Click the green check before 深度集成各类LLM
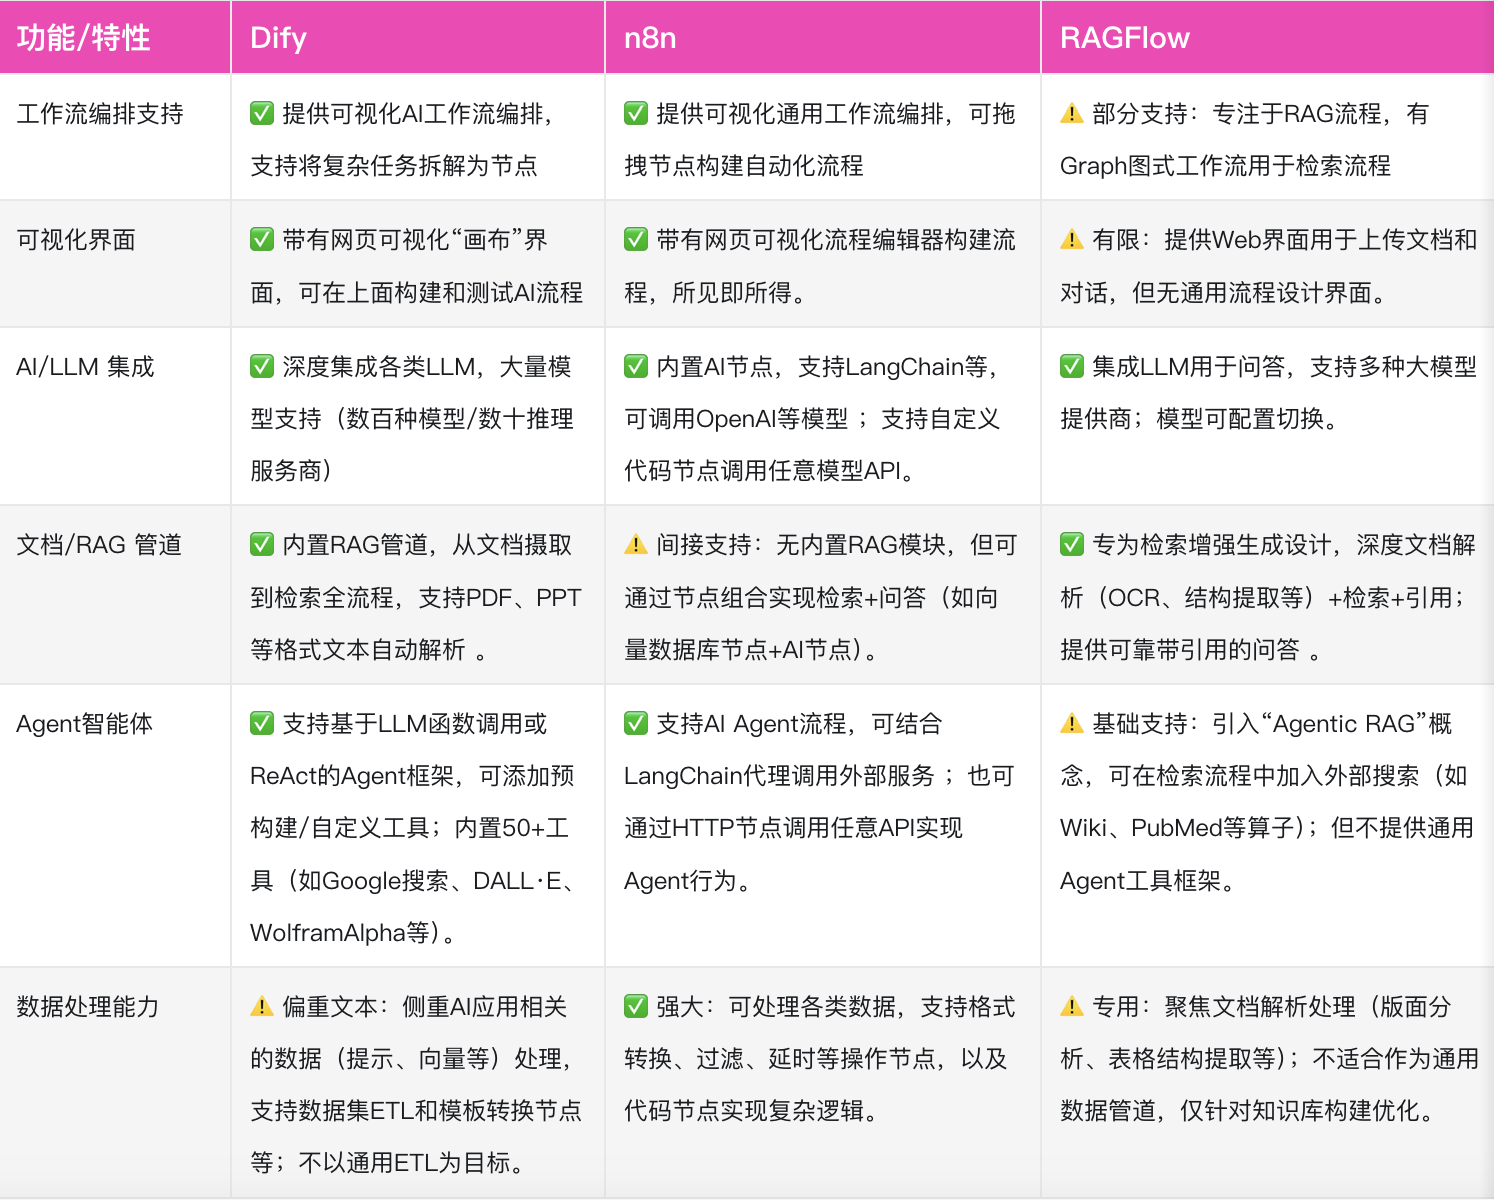Viewport: 1494px width, 1200px height. pos(262,366)
